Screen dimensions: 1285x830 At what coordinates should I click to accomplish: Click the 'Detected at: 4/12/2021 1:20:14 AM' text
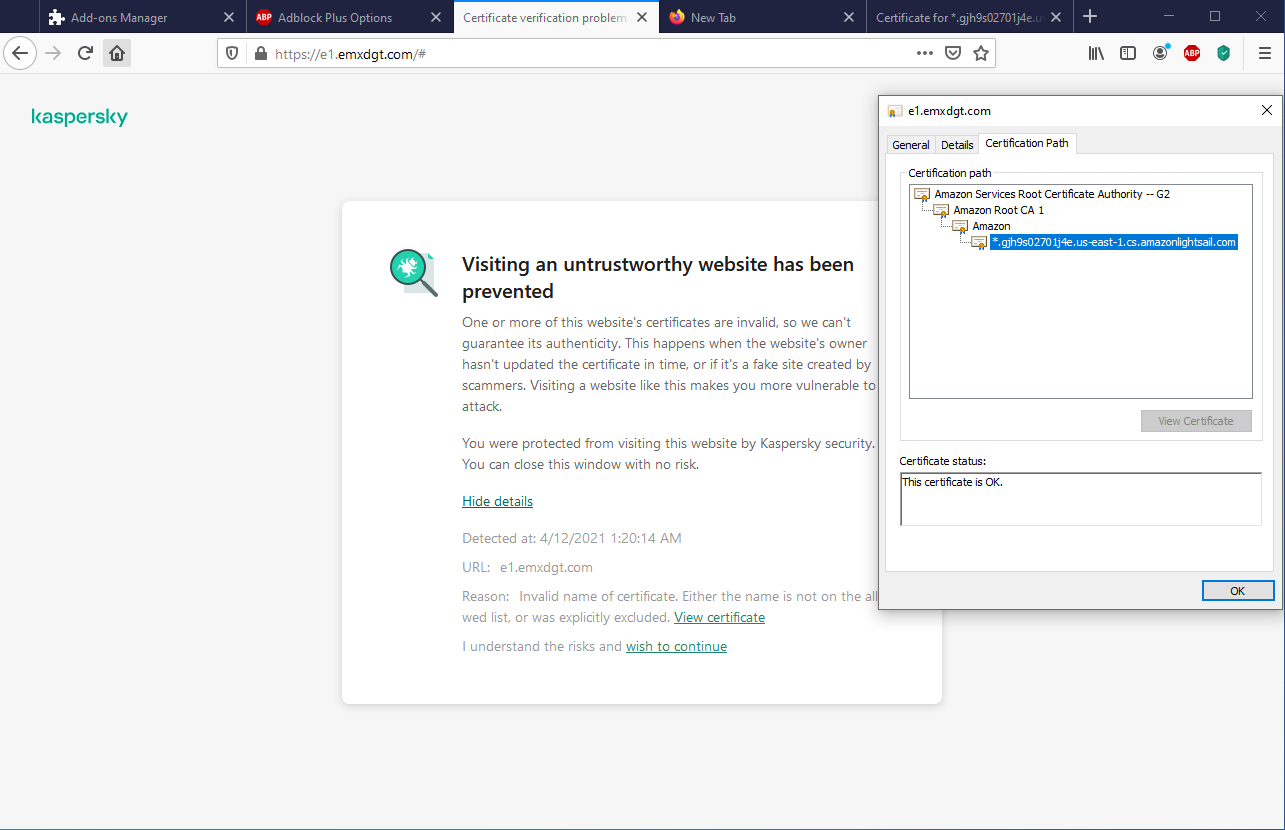[x=572, y=538]
